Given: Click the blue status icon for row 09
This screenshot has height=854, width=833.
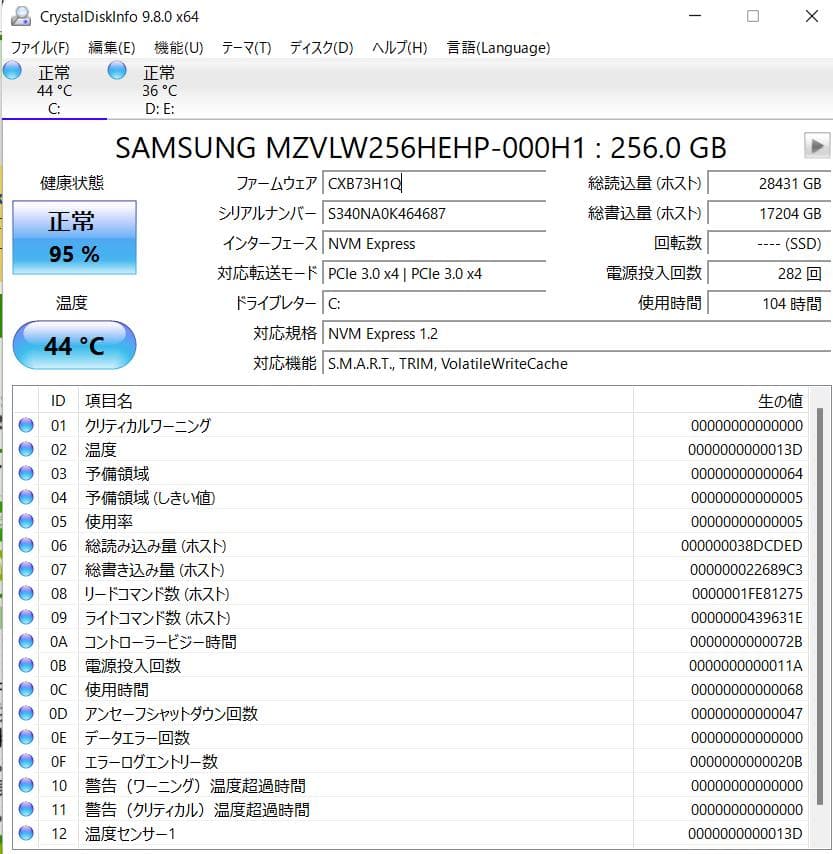Looking at the screenshot, I should [x=26, y=617].
